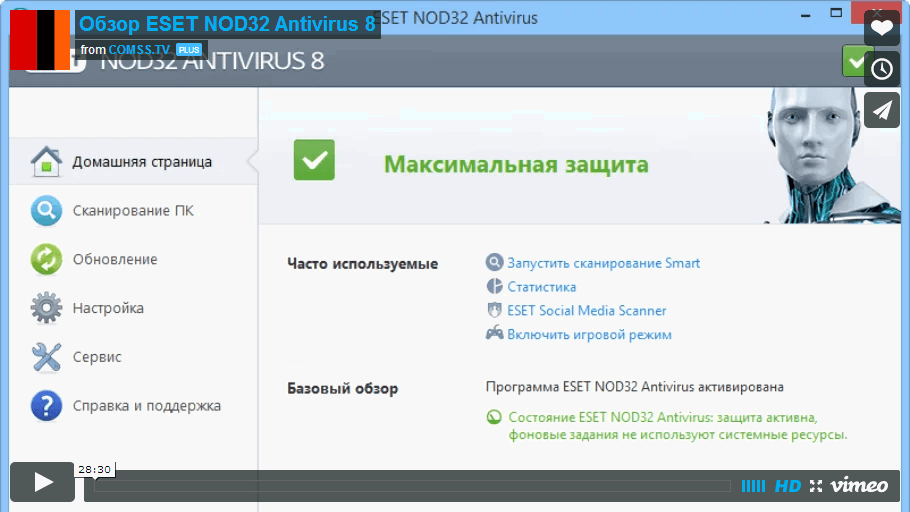Like the video with heart icon
This screenshot has height=512, width=910.
coord(882,28)
